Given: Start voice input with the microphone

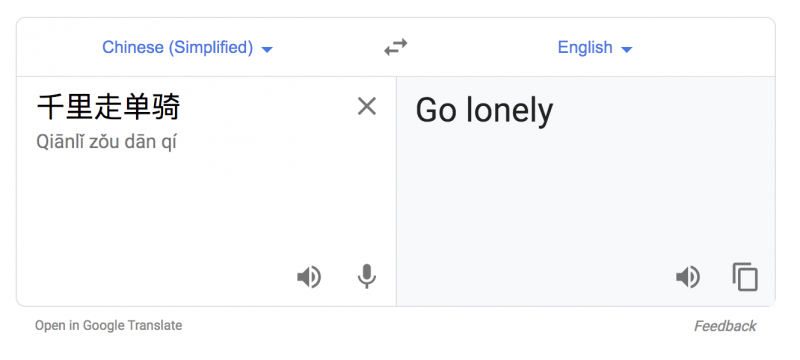Looking at the screenshot, I should [x=366, y=277].
